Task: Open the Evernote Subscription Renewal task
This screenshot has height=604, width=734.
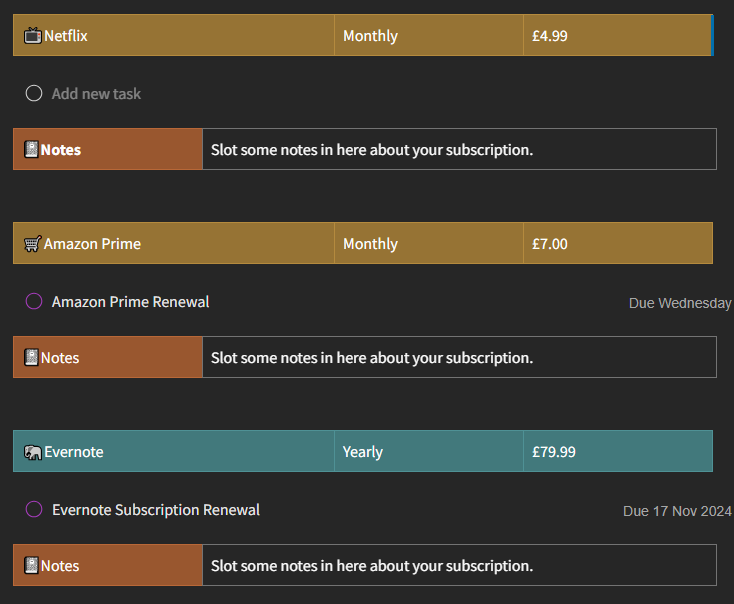Action: click(x=156, y=510)
